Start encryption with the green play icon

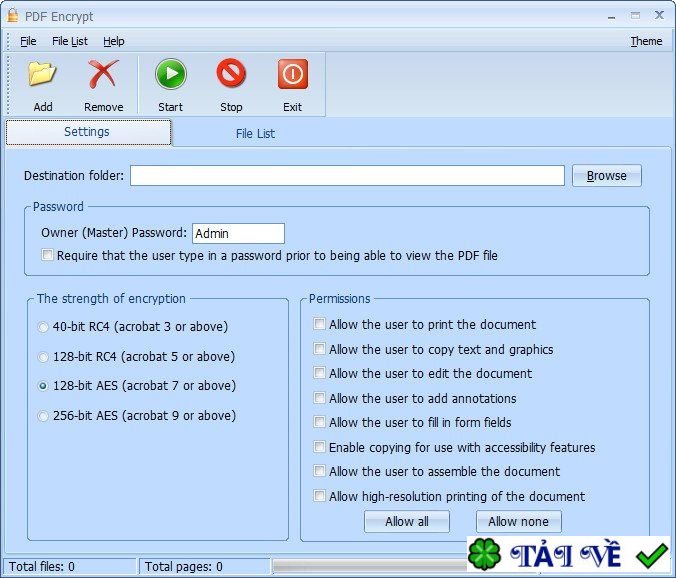(x=171, y=74)
